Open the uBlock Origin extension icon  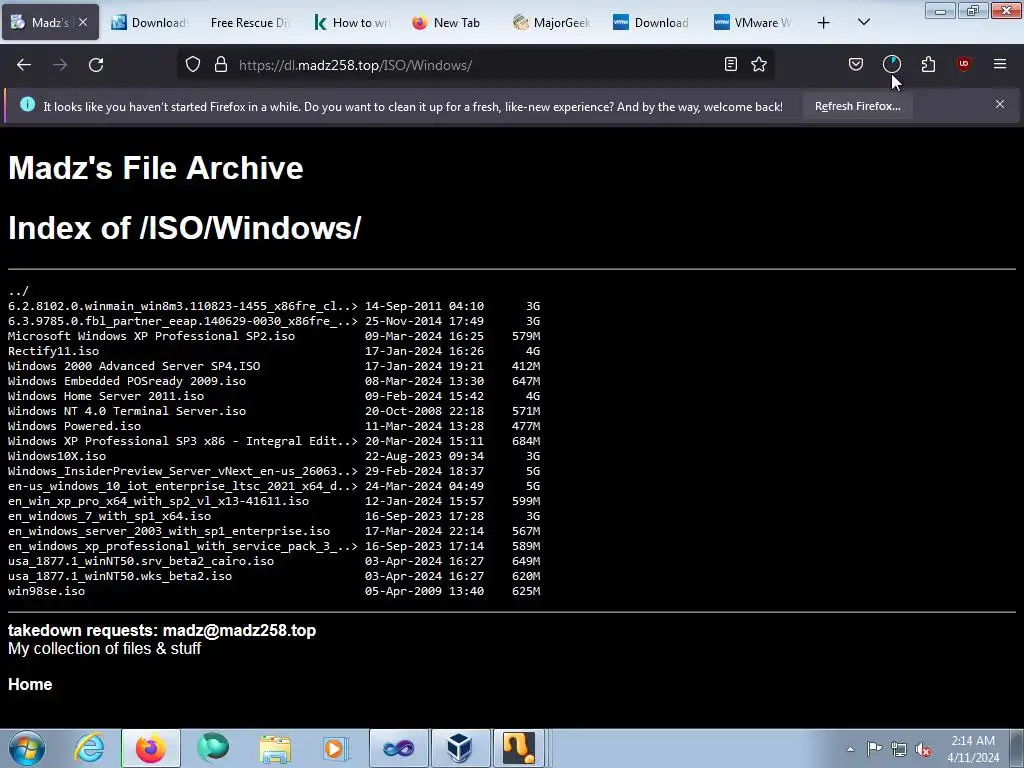tap(963, 65)
